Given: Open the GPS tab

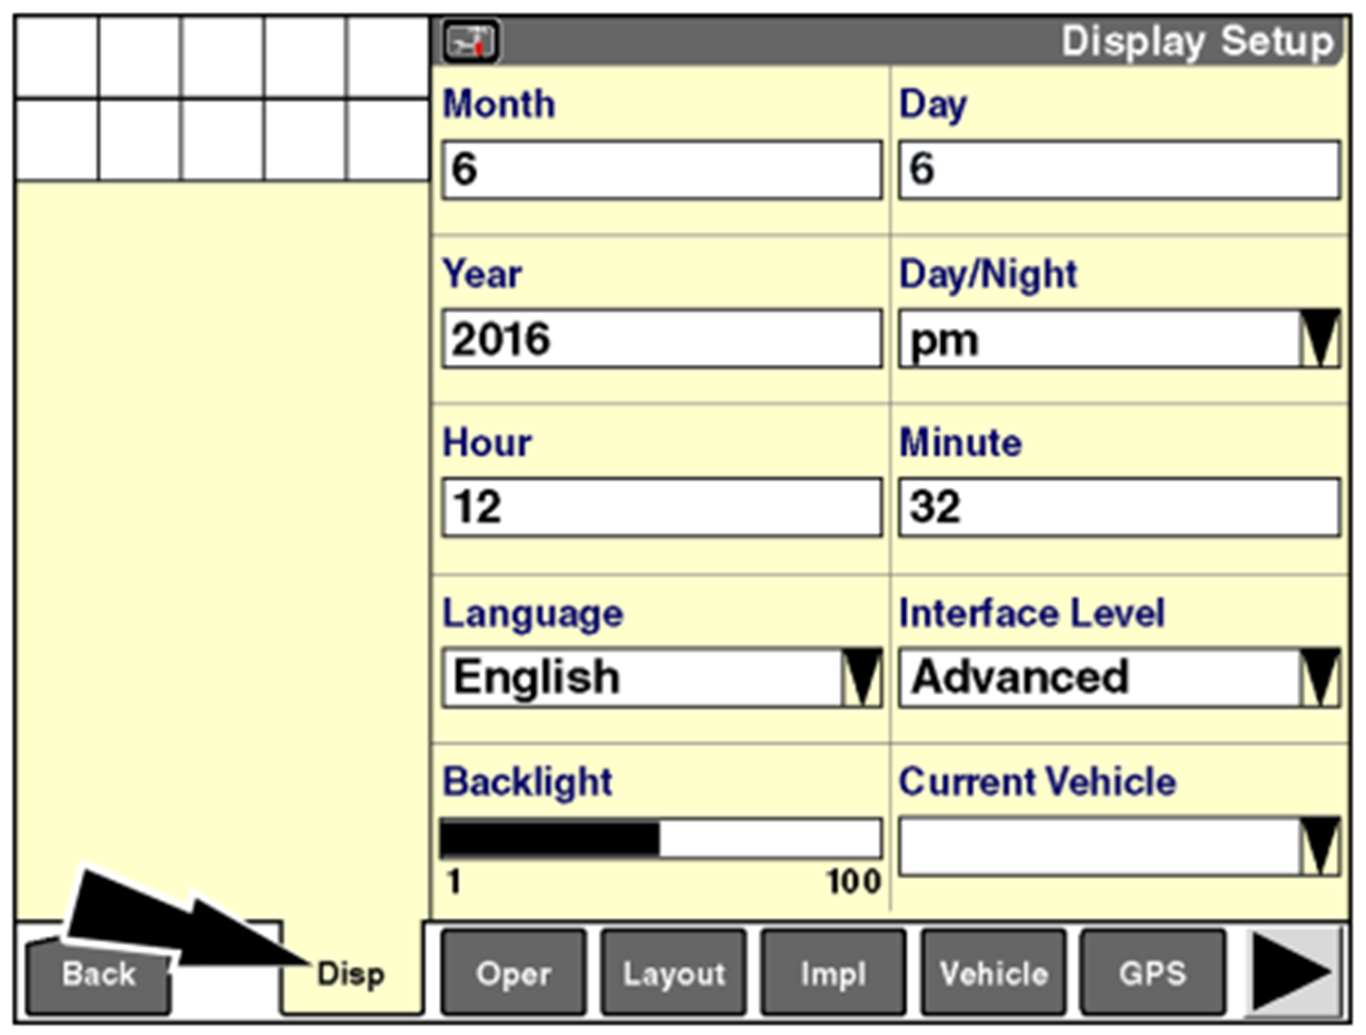Looking at the screenshot, I should point(1153,972).
